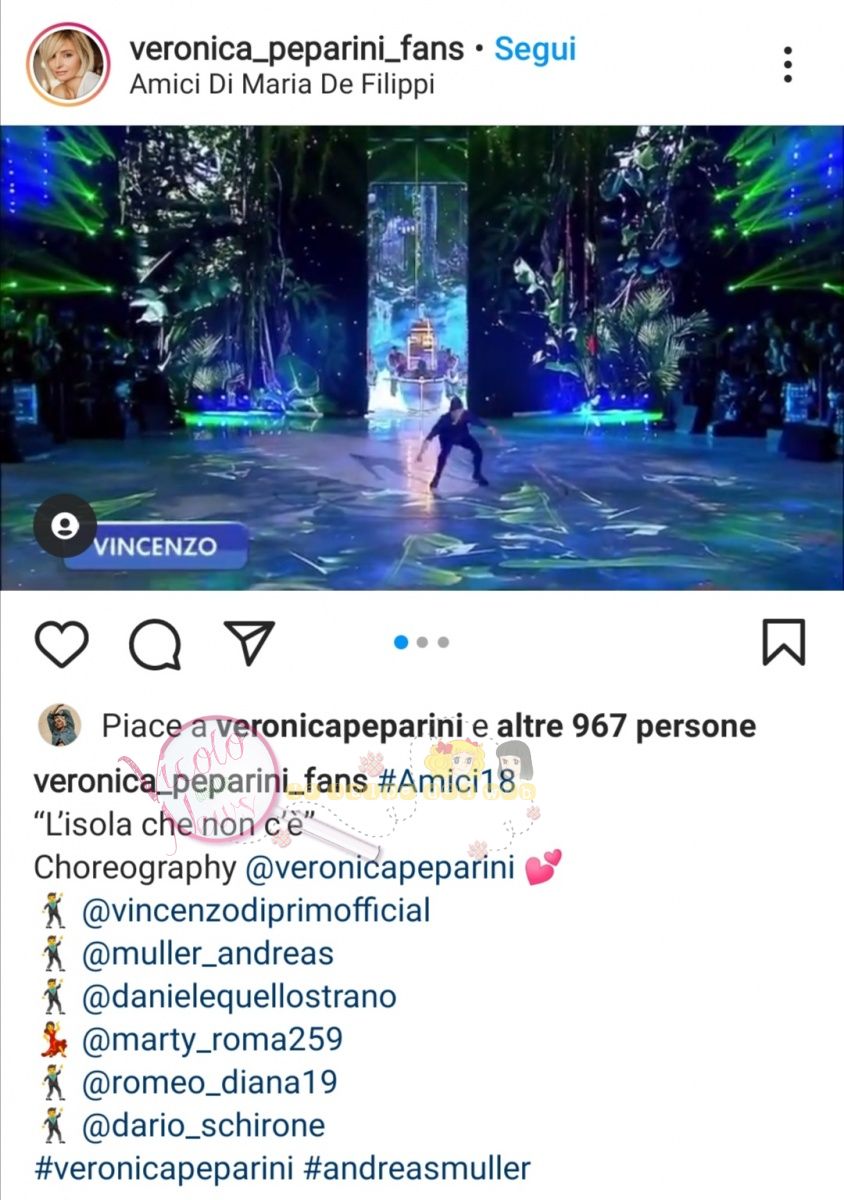Open veronica_peparini_fans profile picture
The image size is (844, 1200).
tap(68, 64)
